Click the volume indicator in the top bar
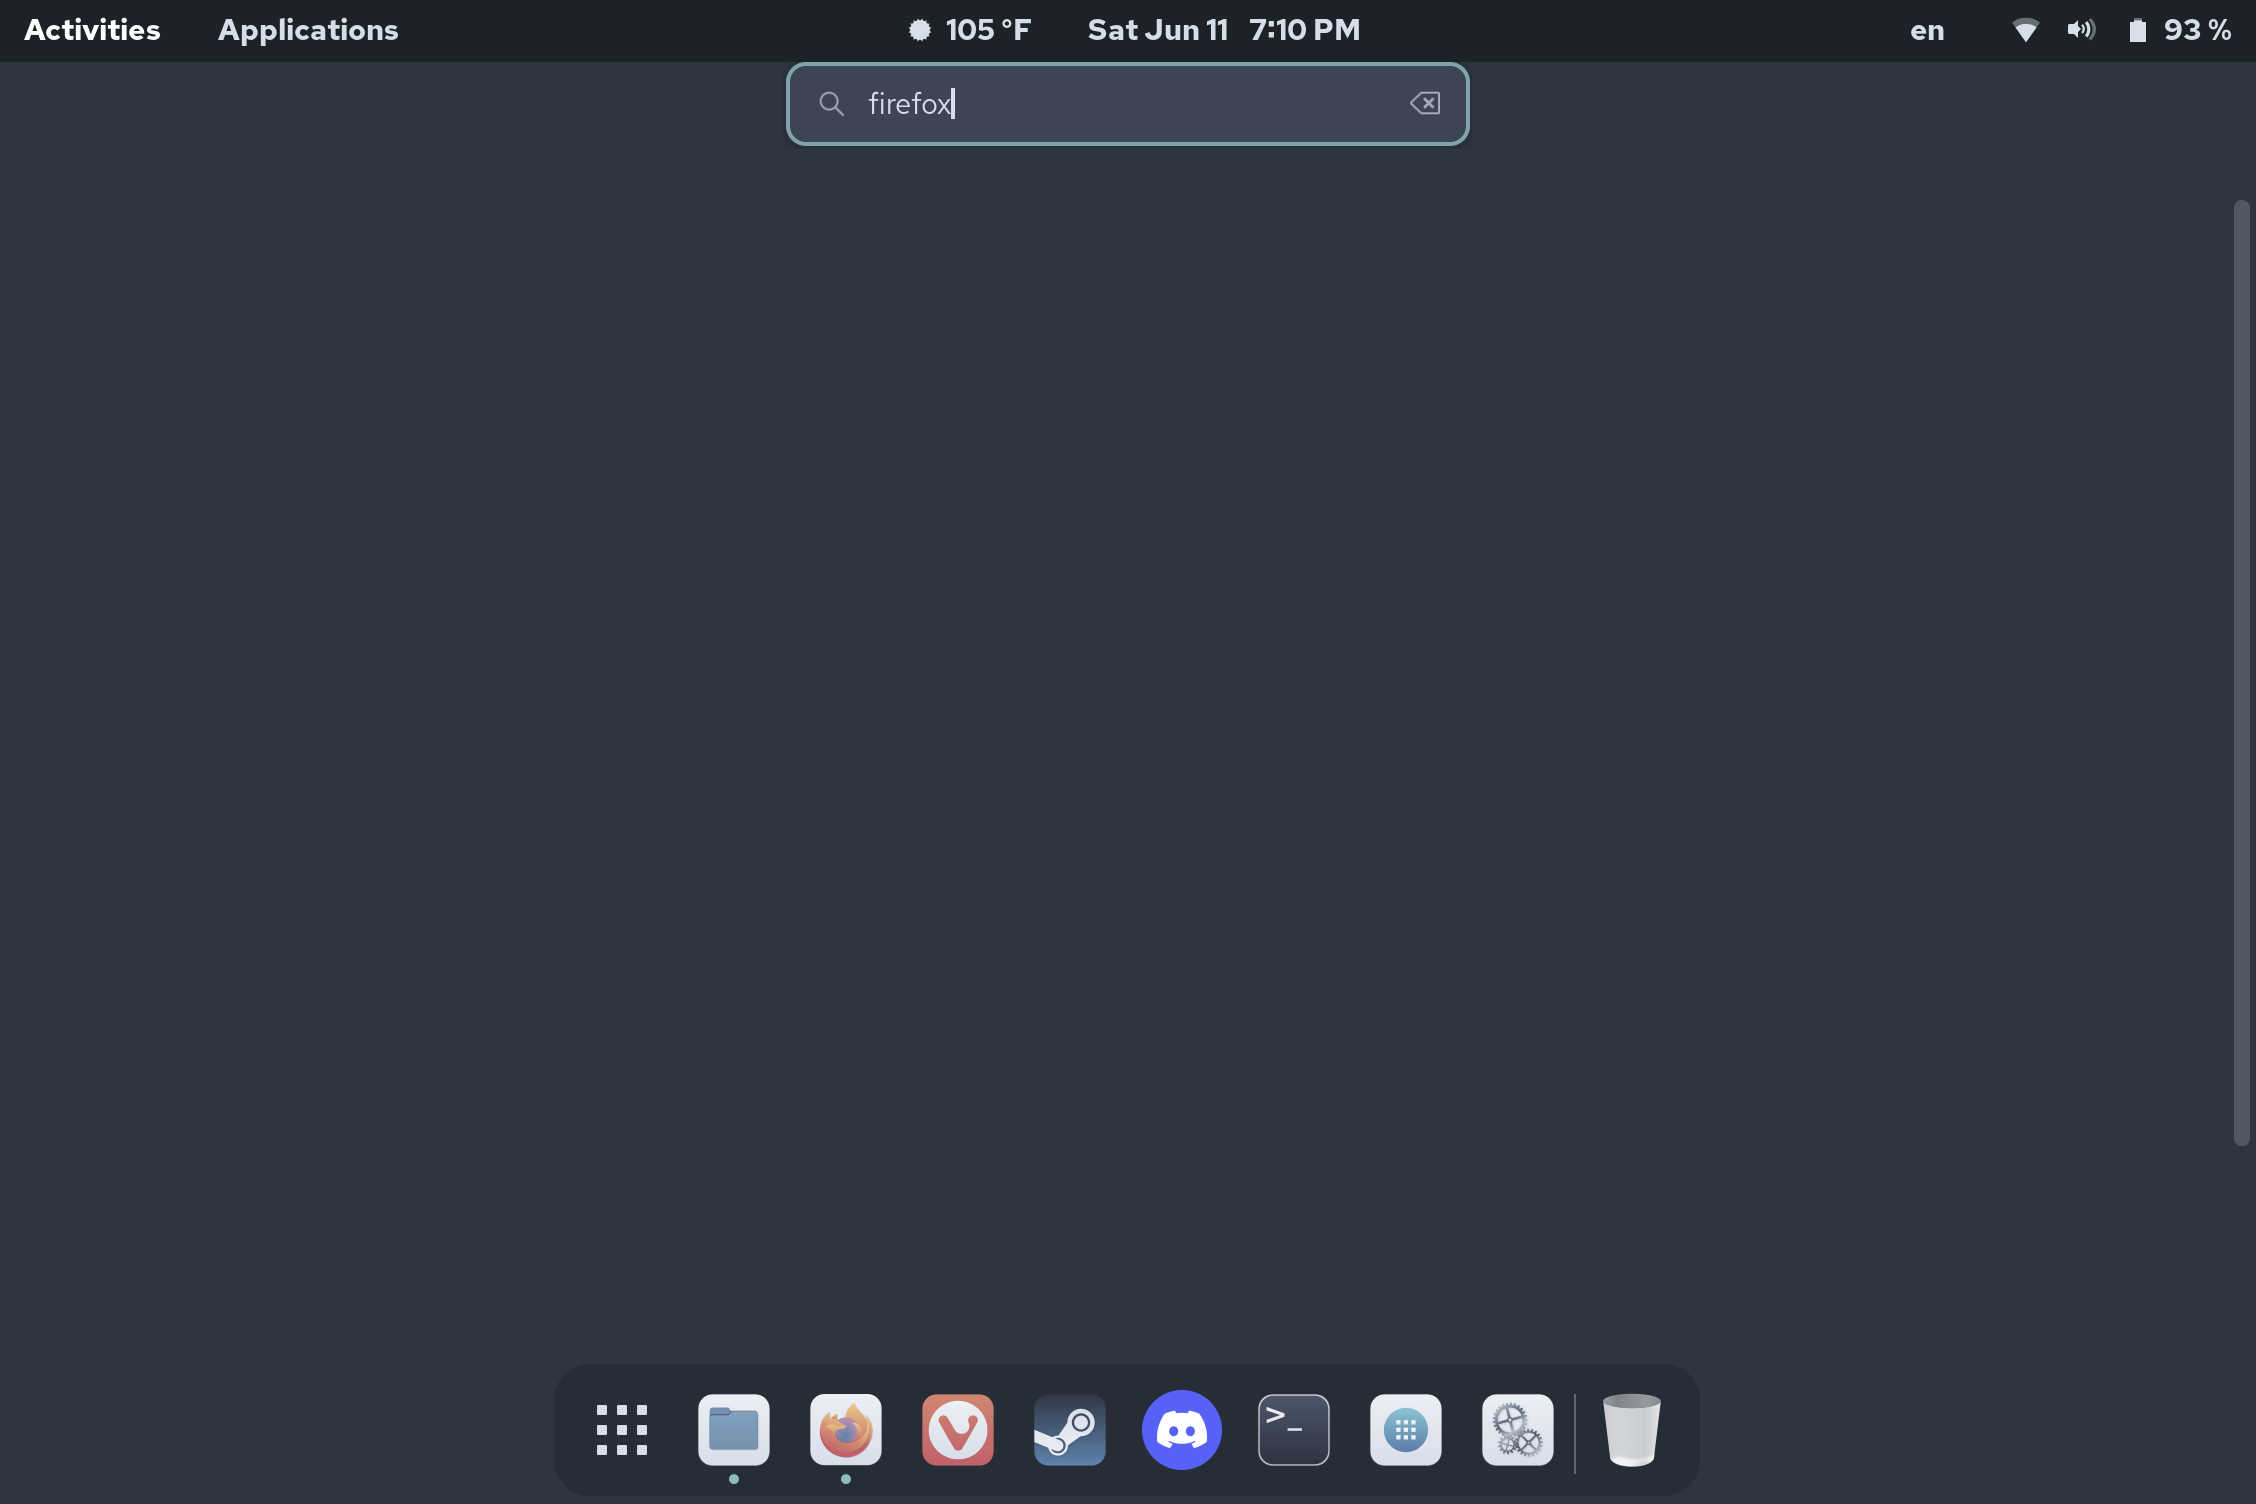 pos(2081,30)
